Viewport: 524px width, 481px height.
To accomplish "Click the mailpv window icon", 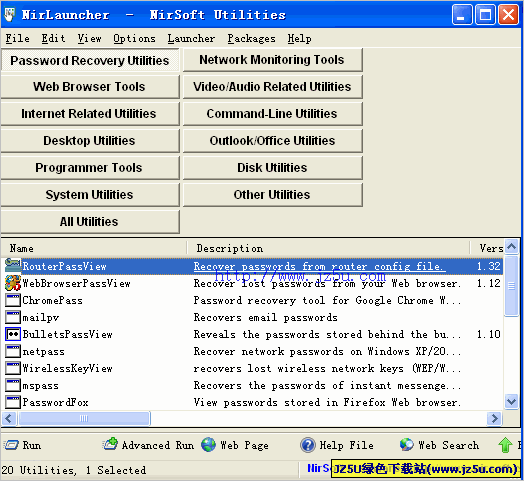I will (13, 317).
